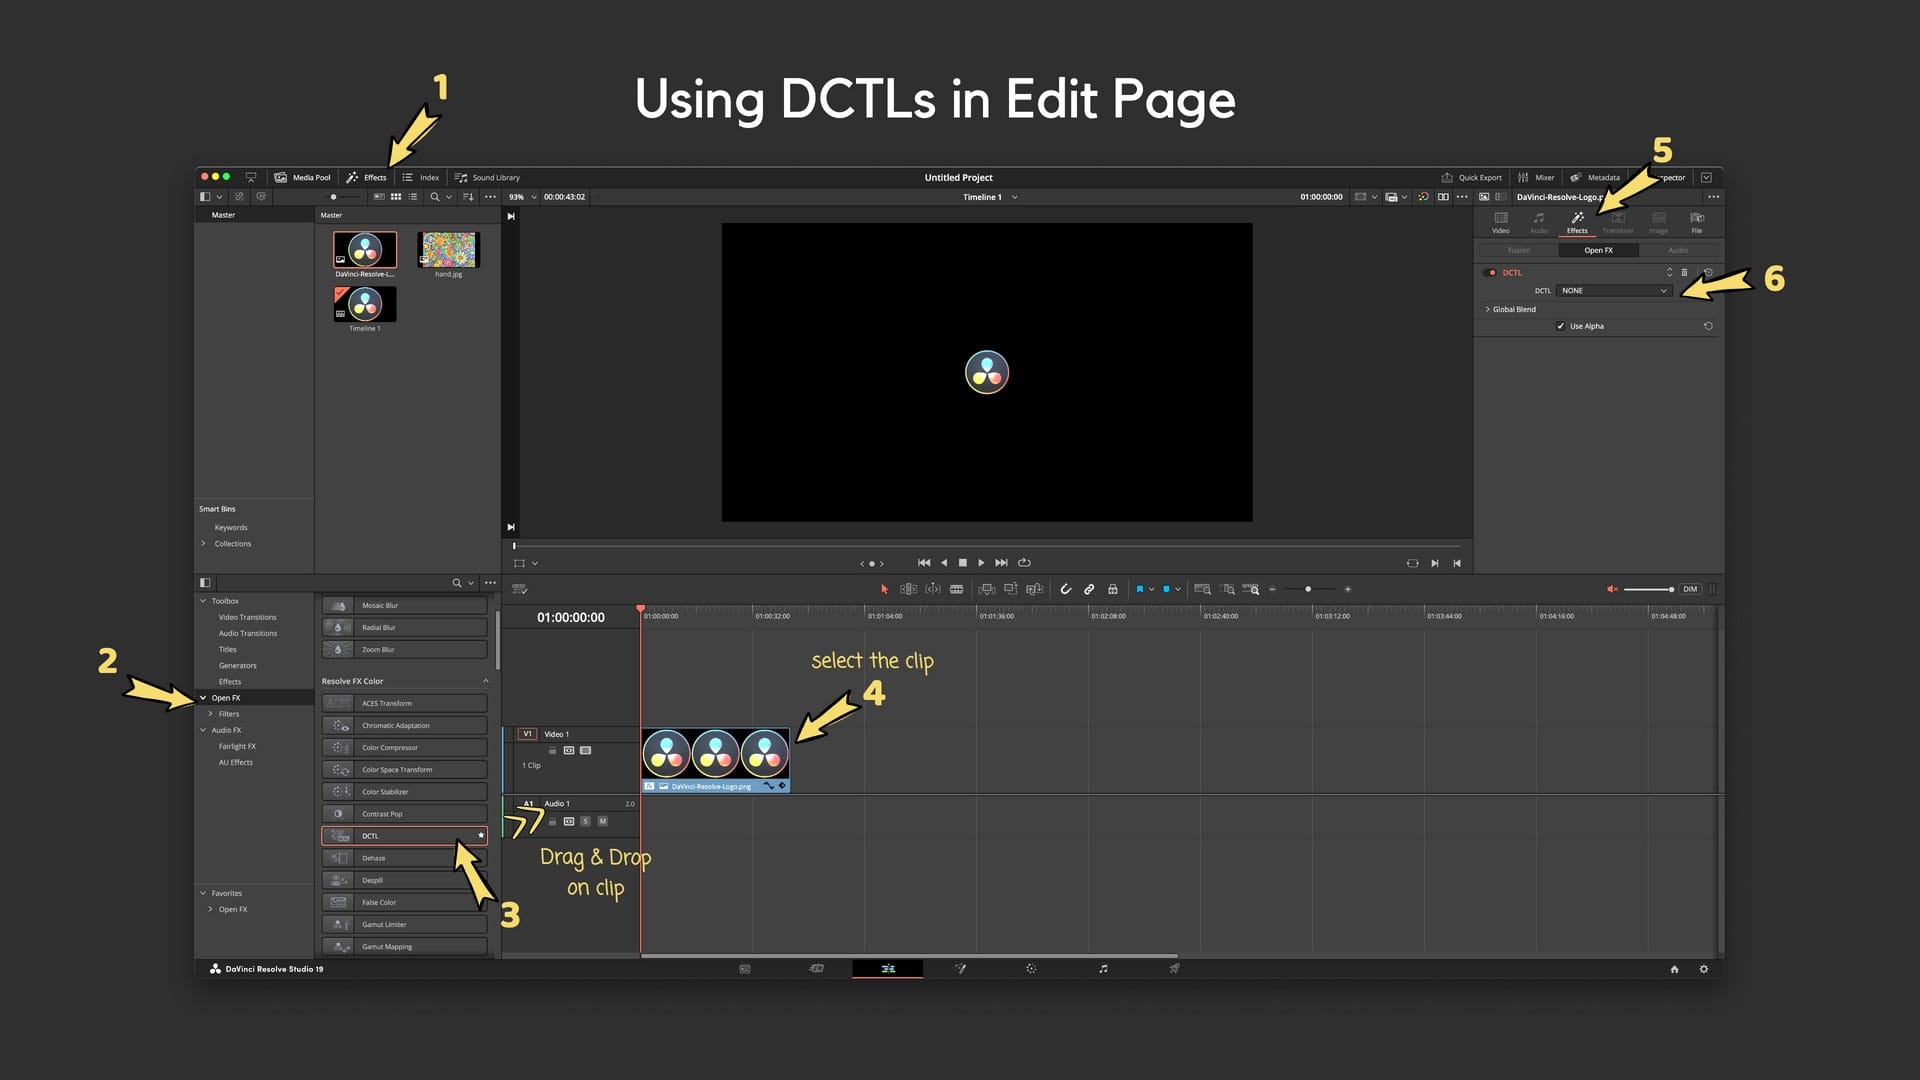Viewport: 1920px width, 1080px height.
Task: Select the hand.jpg thumbnail in media pool
Action: 448,250
